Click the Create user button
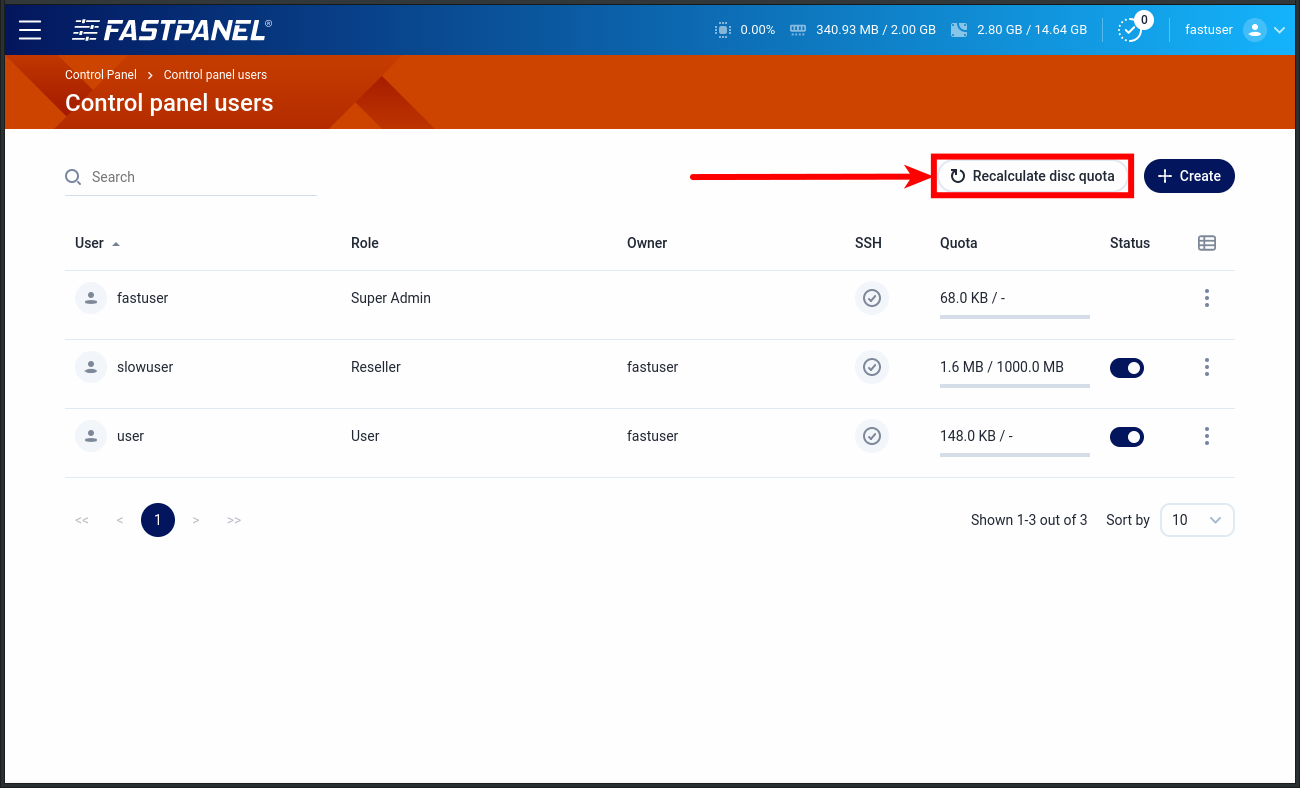The height and width of the screenshot is (788, 1300). [x=1189, y=176]
